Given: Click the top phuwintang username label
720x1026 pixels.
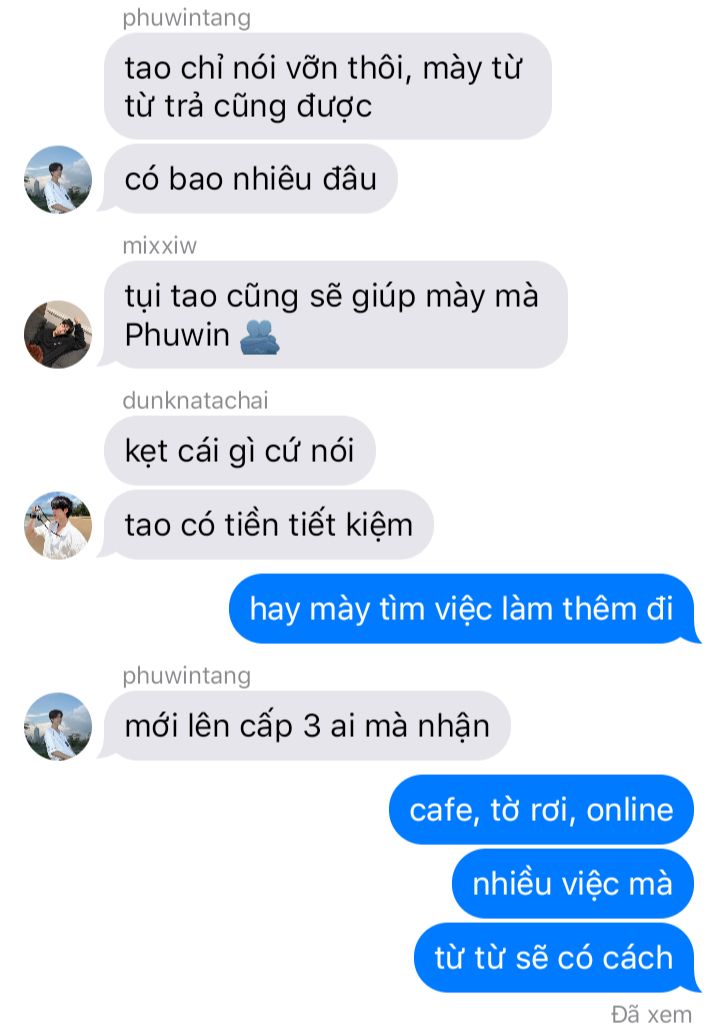Looking at the screenshot, I should tap(187, 18).
